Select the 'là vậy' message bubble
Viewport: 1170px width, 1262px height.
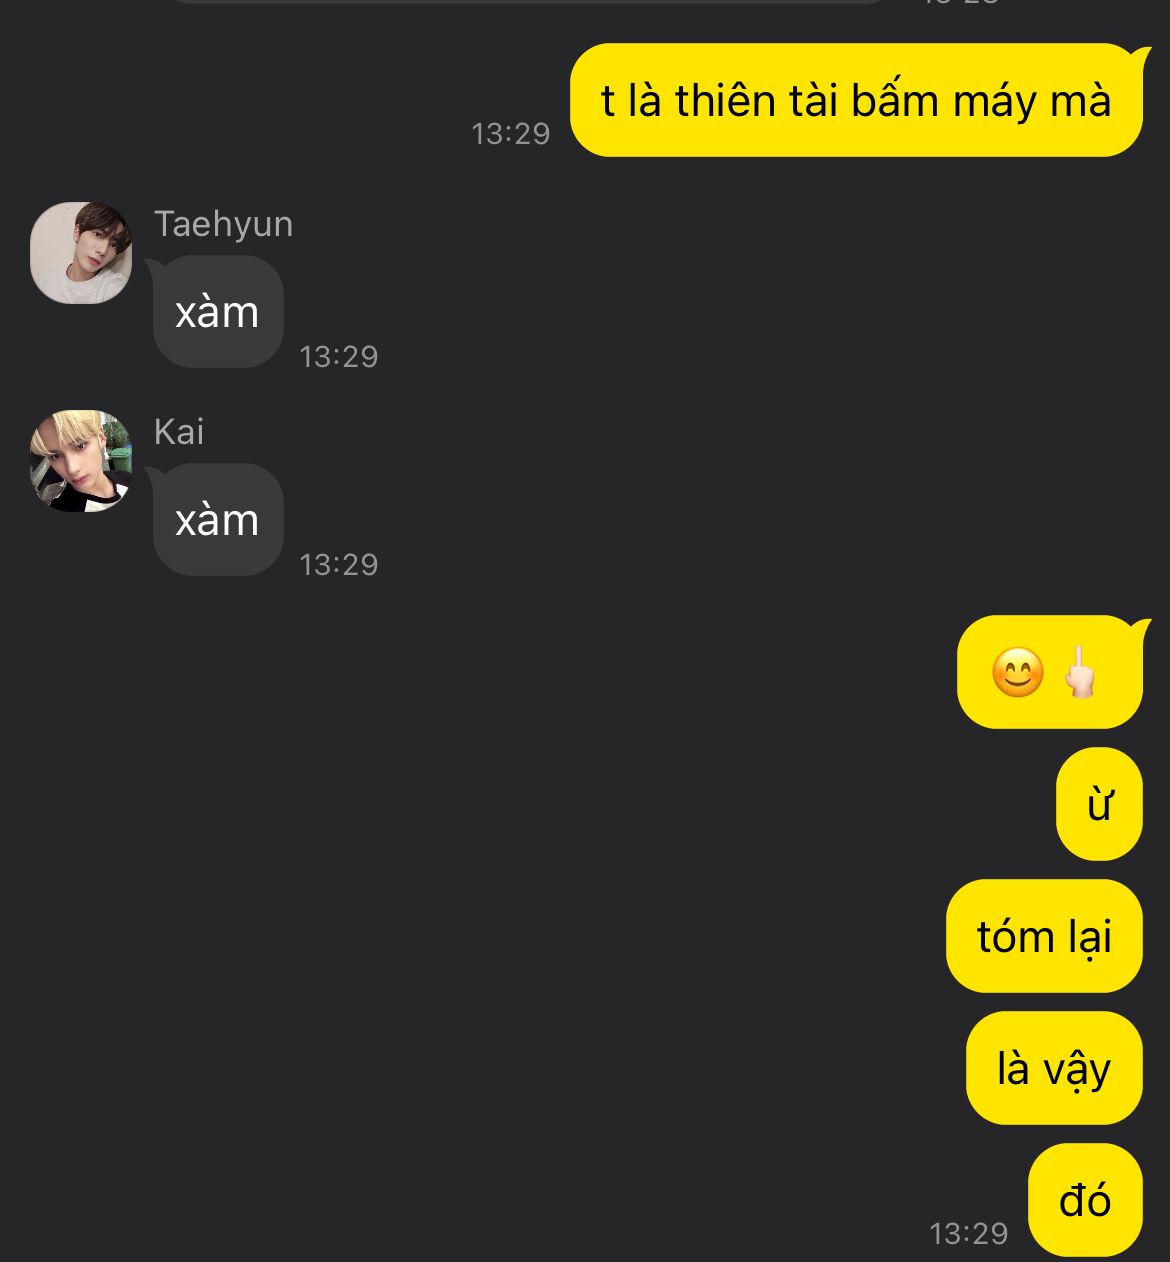[1054, 1068]
